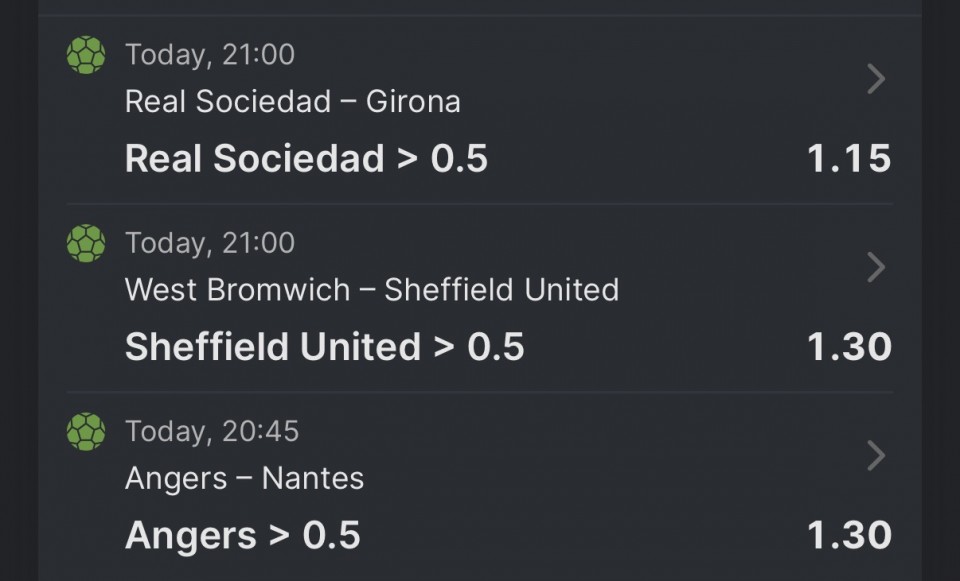Tap the 1.30 odds for Sheffield United
Image resolution: width=960 pixels, height=581 pixels.
point(849,347)
